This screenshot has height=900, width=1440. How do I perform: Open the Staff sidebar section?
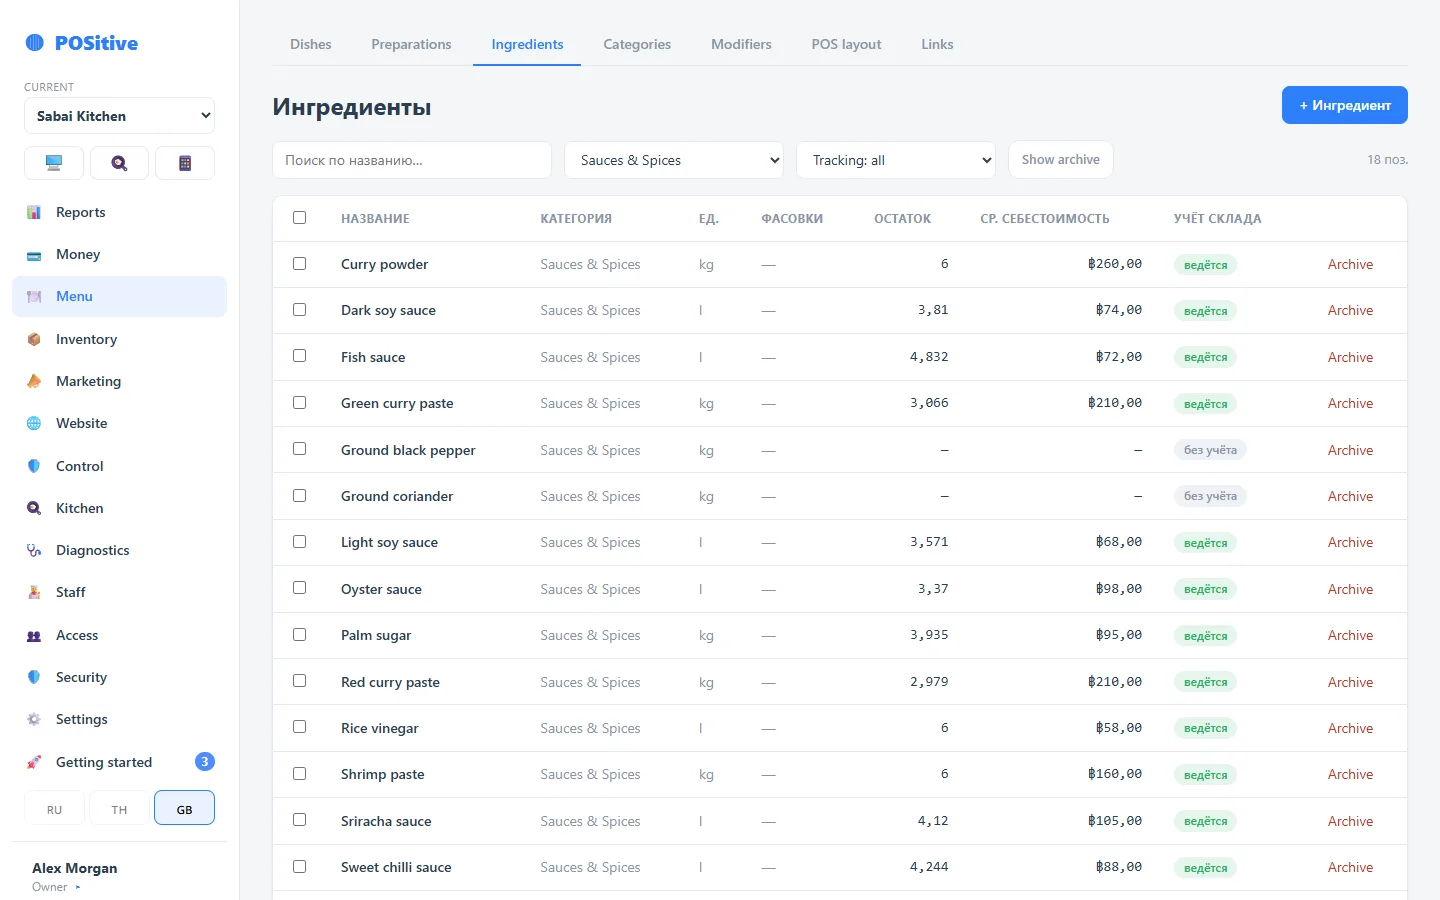pyautogui.click(x=119, y=592)
